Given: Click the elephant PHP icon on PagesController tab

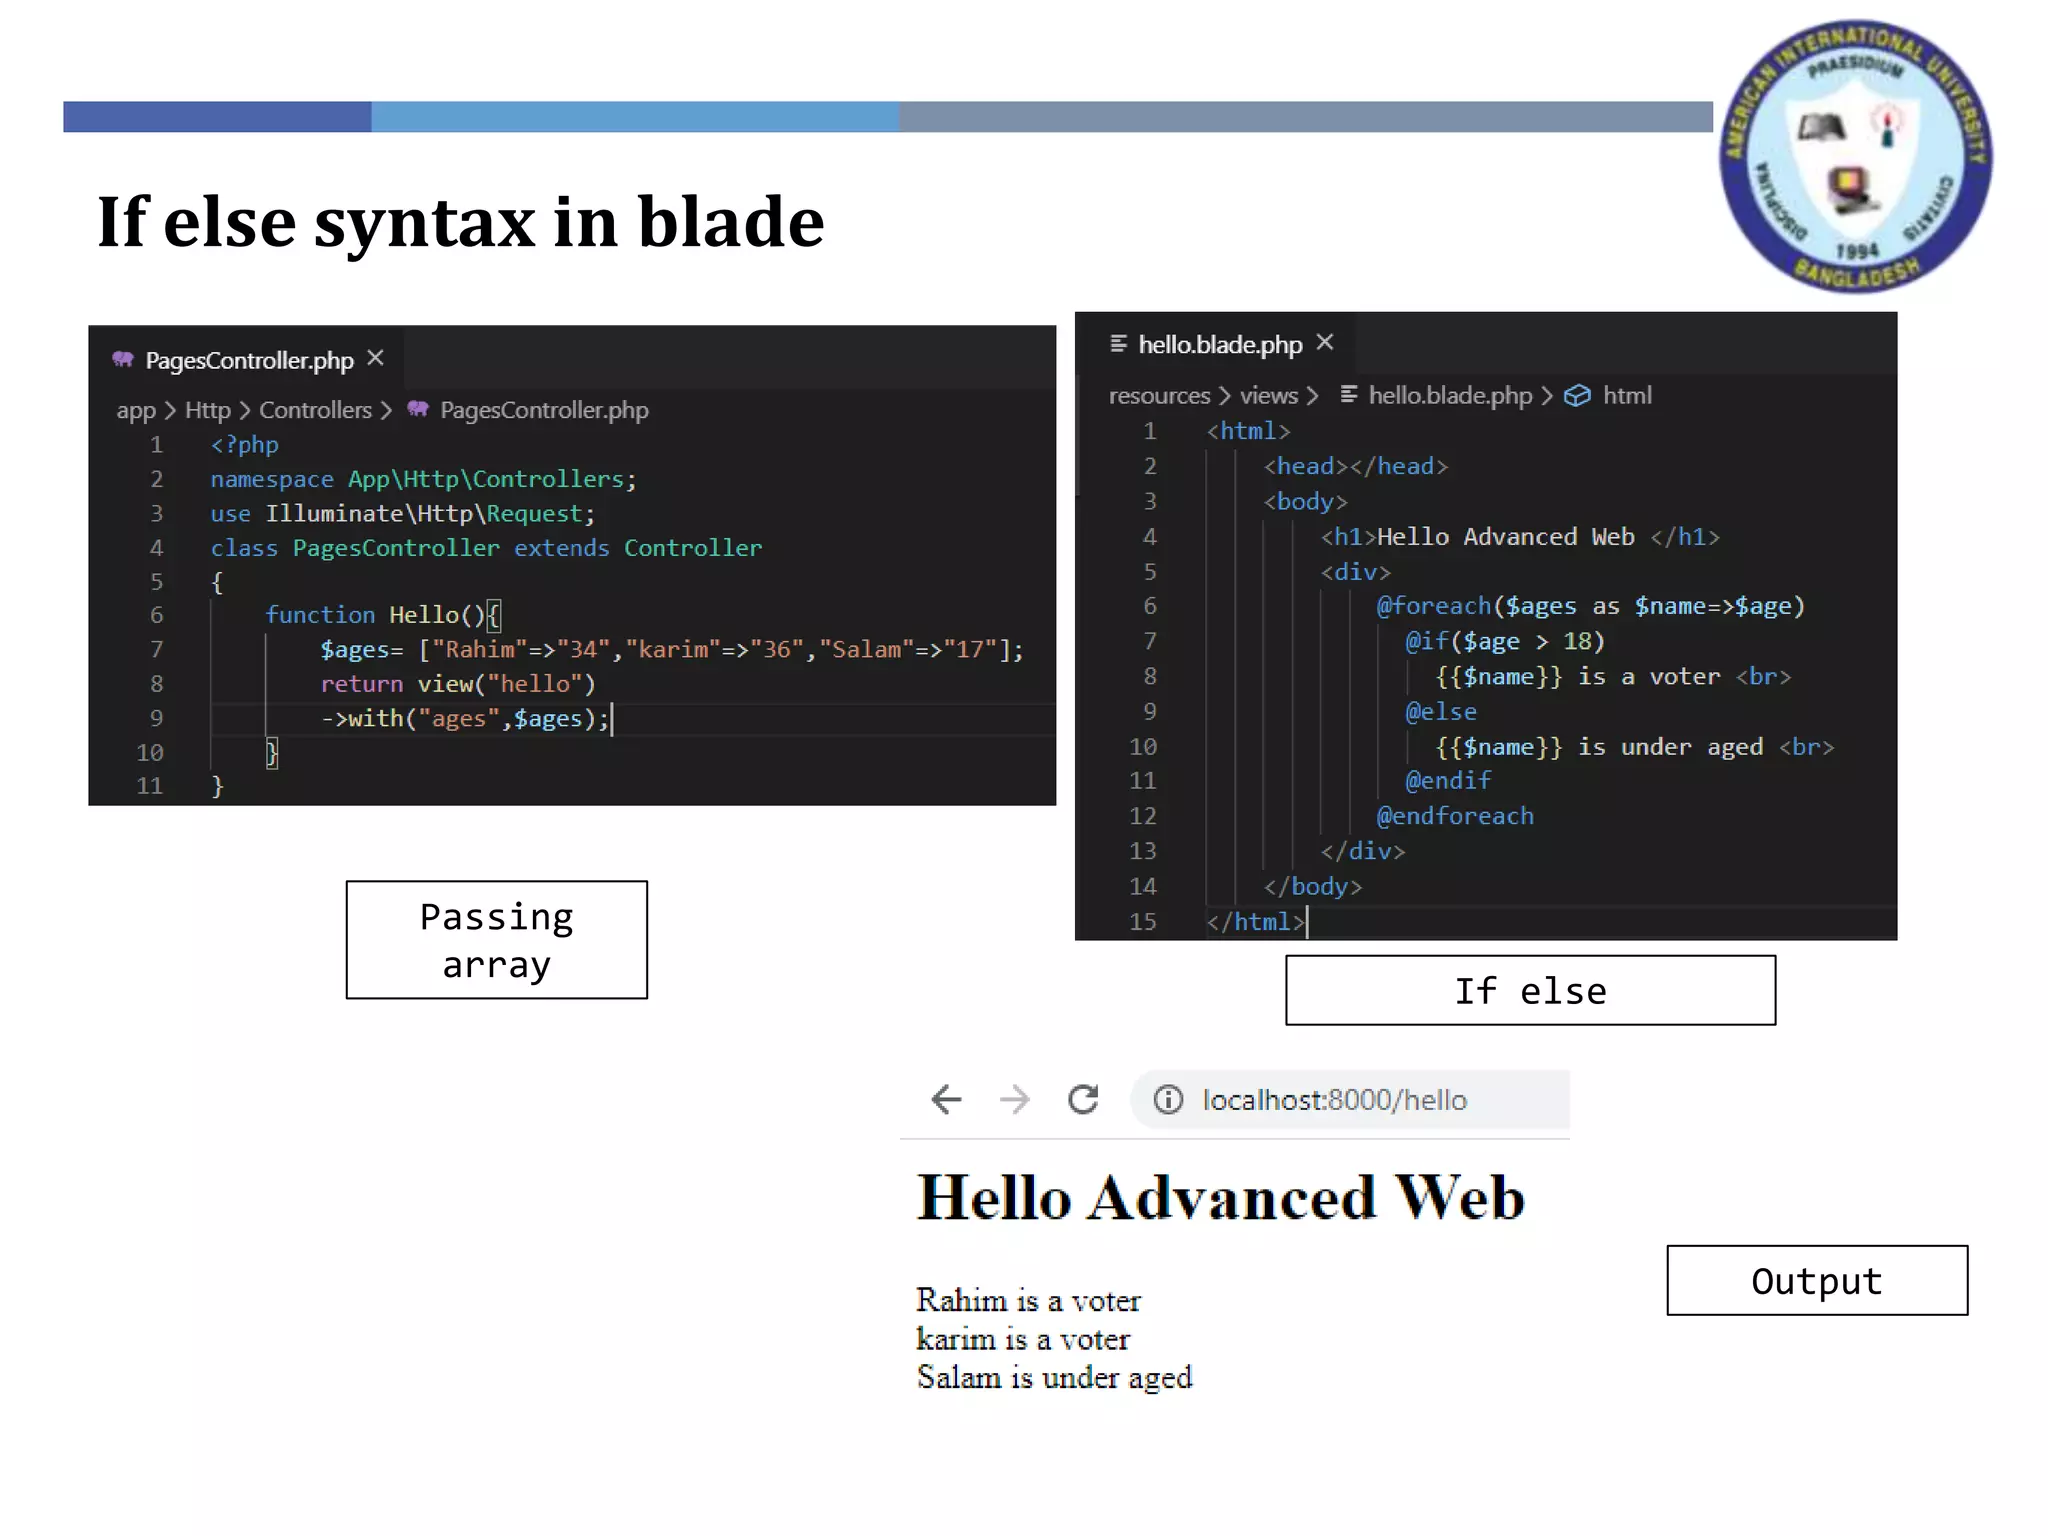Looking at the screenshot, I should click(123, 360).
